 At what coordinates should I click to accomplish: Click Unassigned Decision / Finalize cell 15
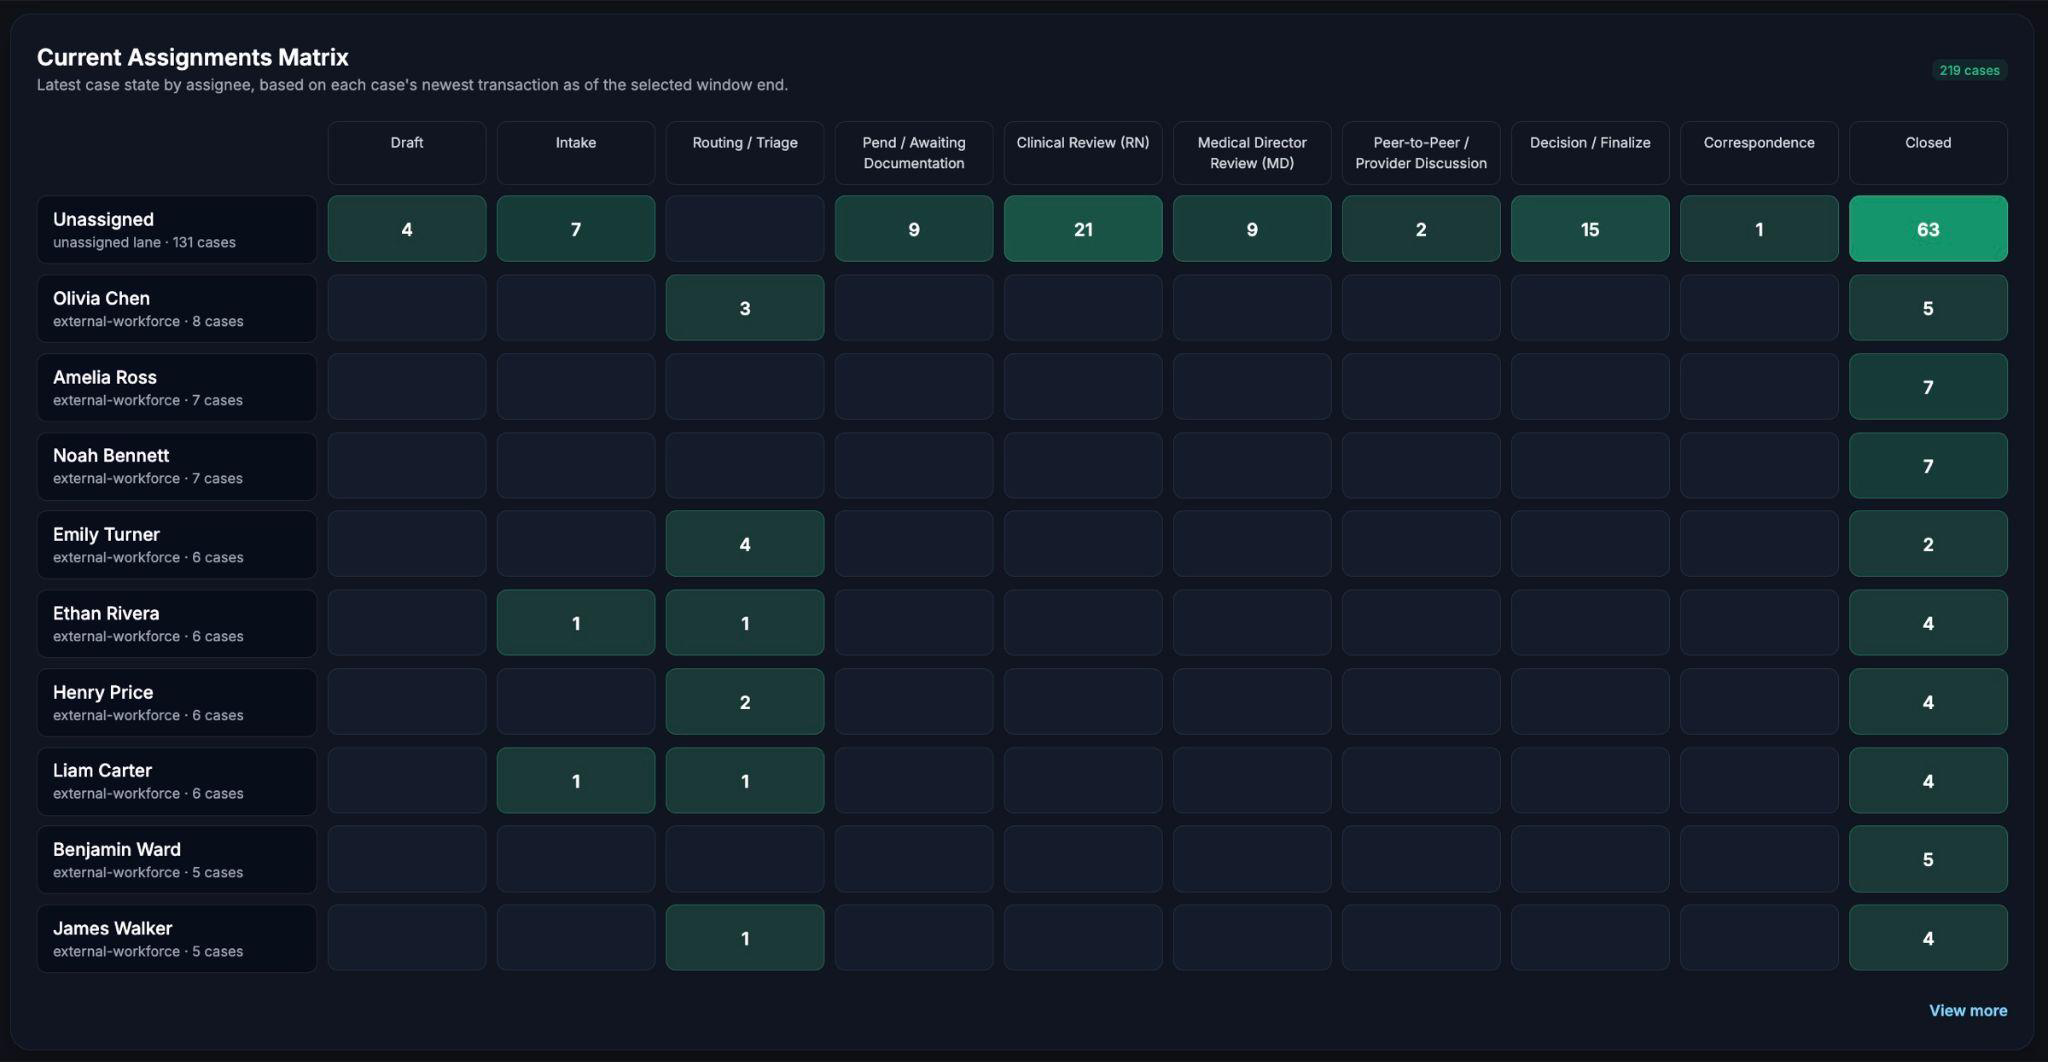tap(1590, 229)
